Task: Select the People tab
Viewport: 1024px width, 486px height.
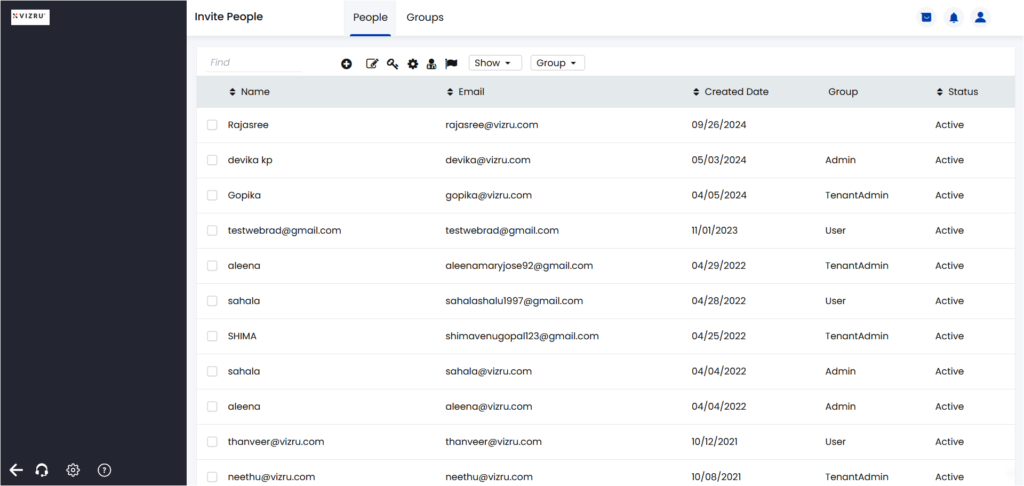Action: (x=370, y=18)
